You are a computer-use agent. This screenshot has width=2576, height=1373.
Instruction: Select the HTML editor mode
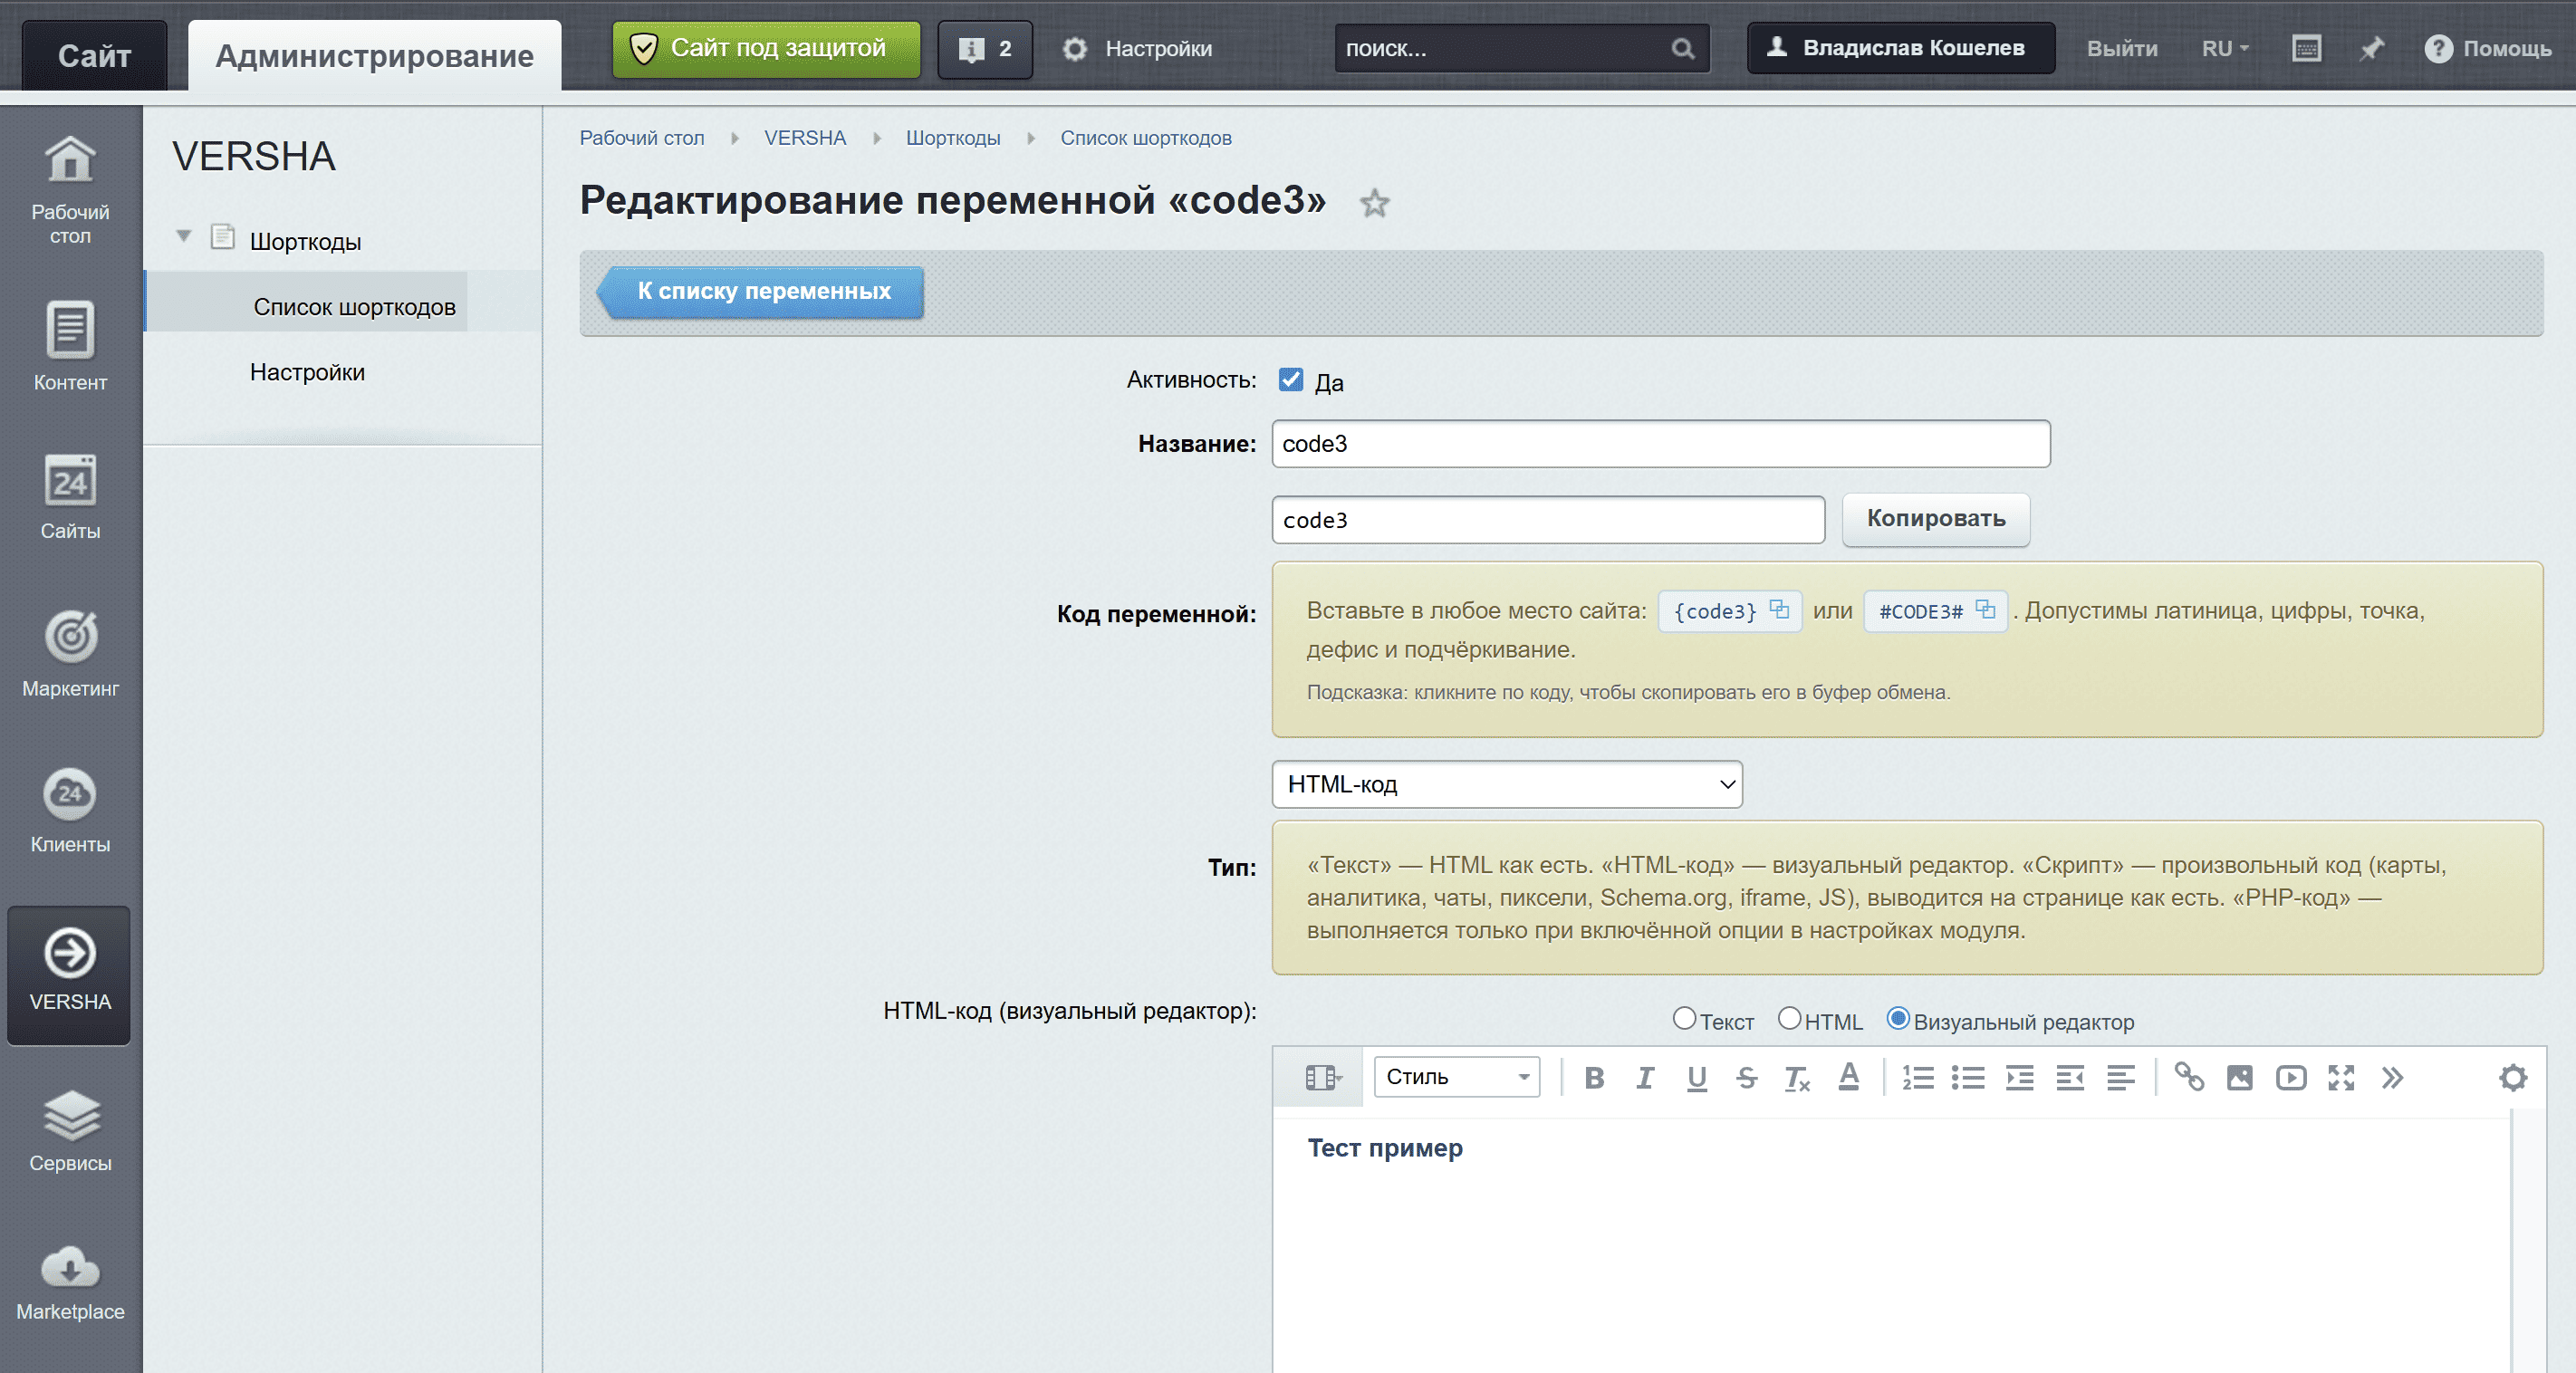pyautogui.click(x=1789, y=1018)
